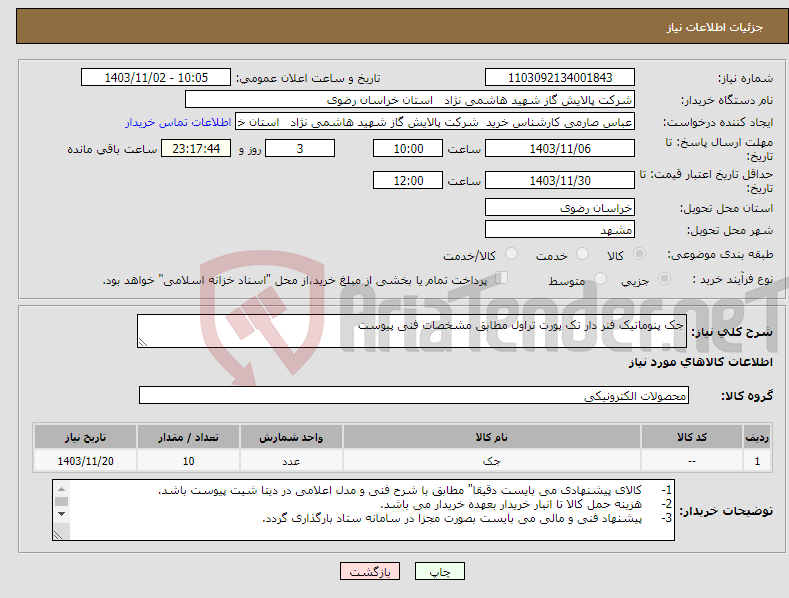789x598 pixels.
Task: Click the item name cell جک
Action: pyautogui.click(x=492, y=461)
